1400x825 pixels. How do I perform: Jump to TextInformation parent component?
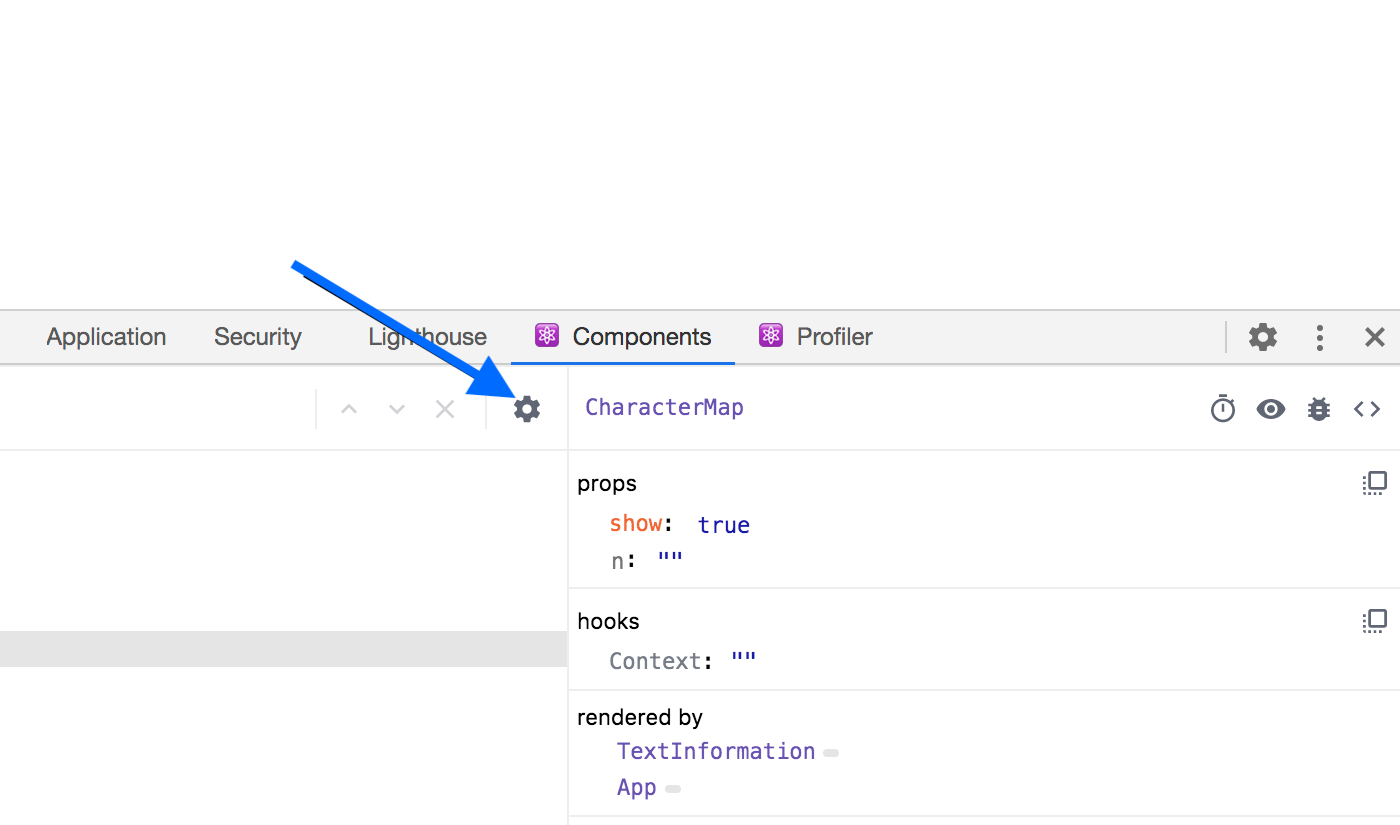(716, 751)
